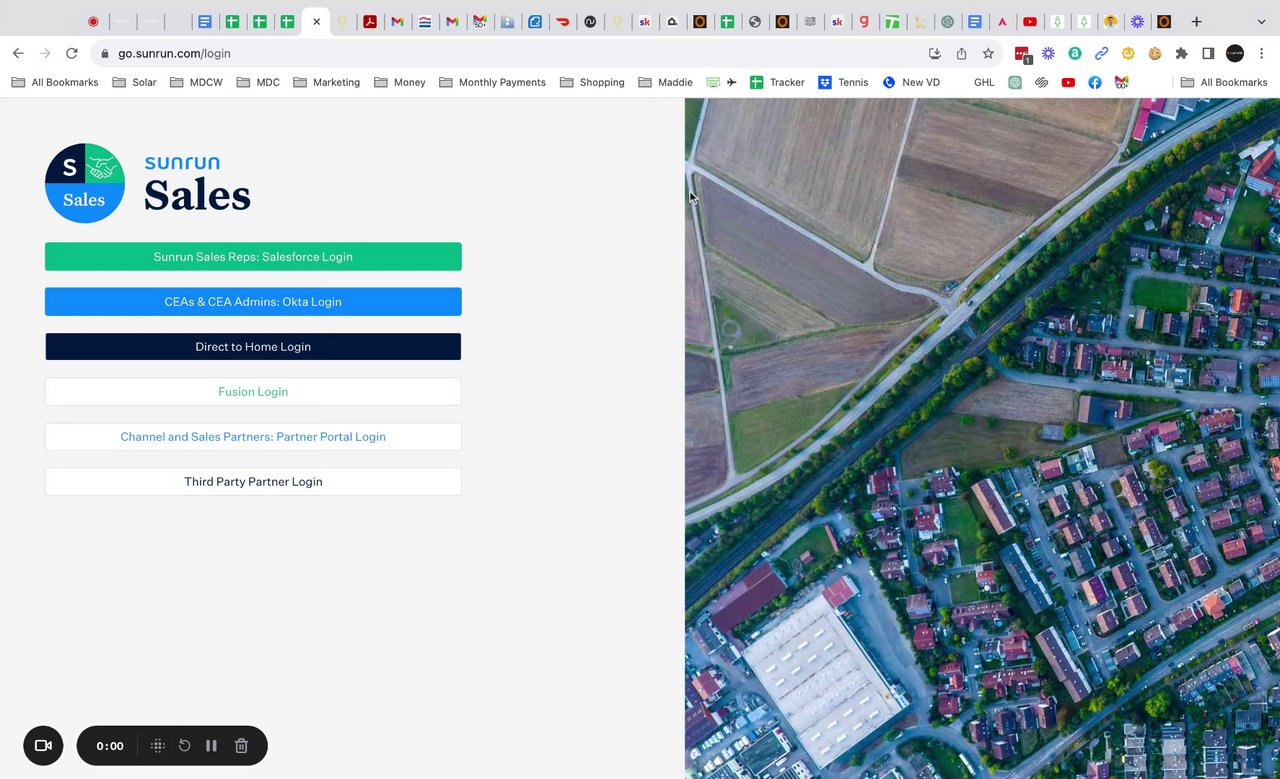1280x779 pixels.
Task: Open the purple starburst extension in toolbar
Action: (x=1048, y=53)
